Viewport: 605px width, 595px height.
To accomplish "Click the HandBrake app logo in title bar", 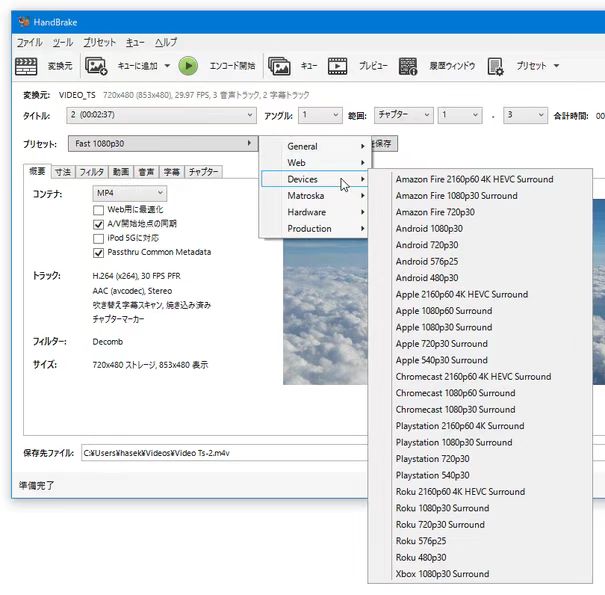I will click(24, 22).
